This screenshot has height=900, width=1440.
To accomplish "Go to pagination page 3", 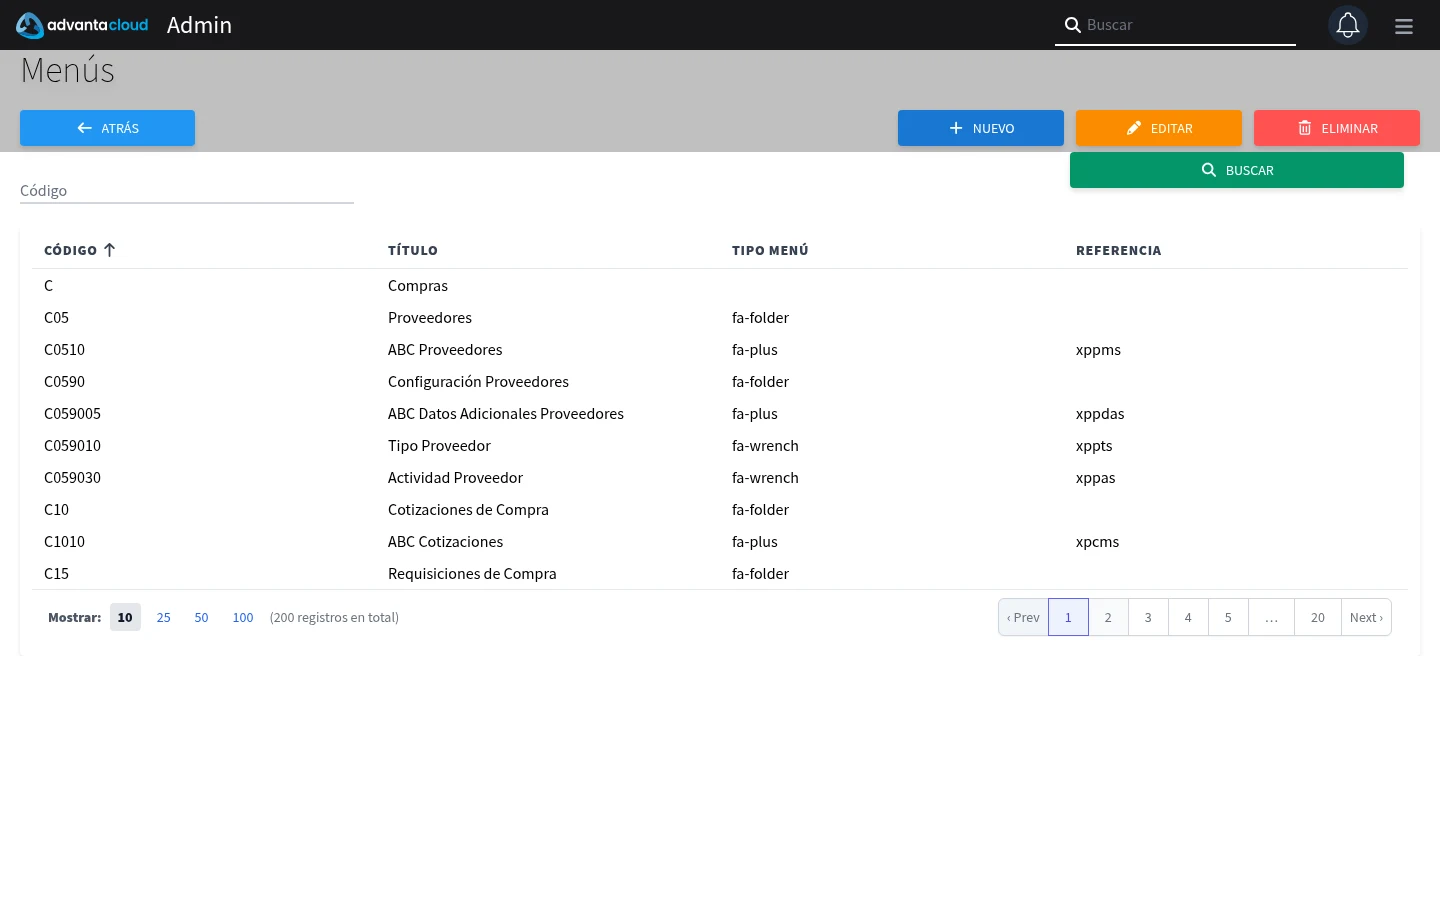I will 1148,617.
